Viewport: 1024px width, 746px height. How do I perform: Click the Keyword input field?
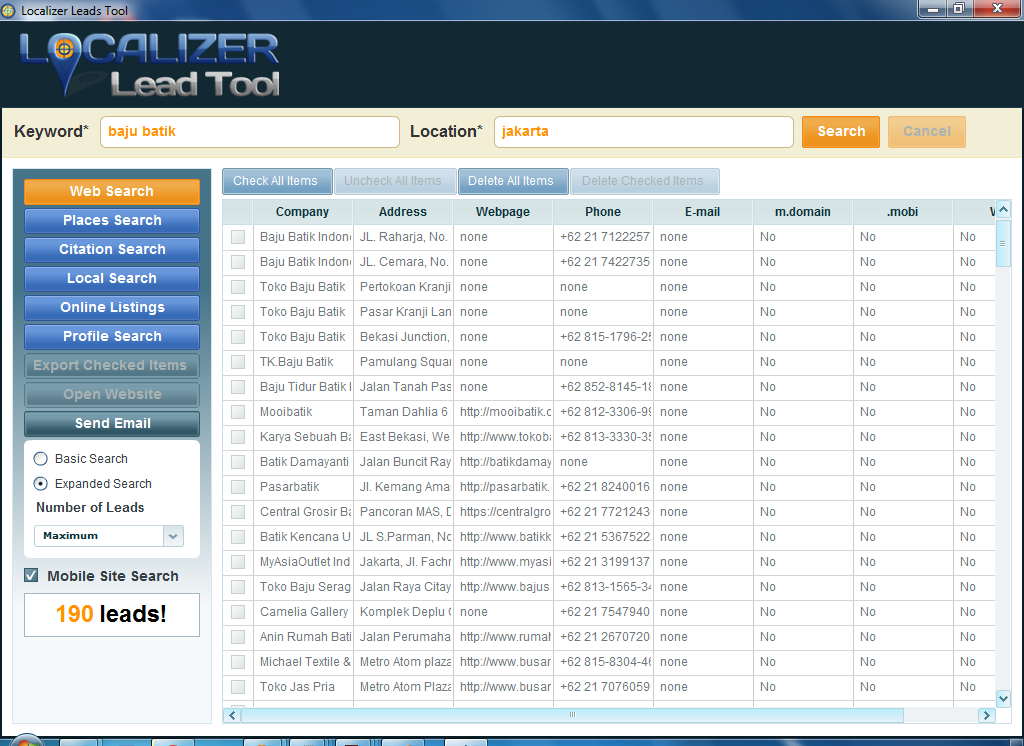tap(249, 132)
